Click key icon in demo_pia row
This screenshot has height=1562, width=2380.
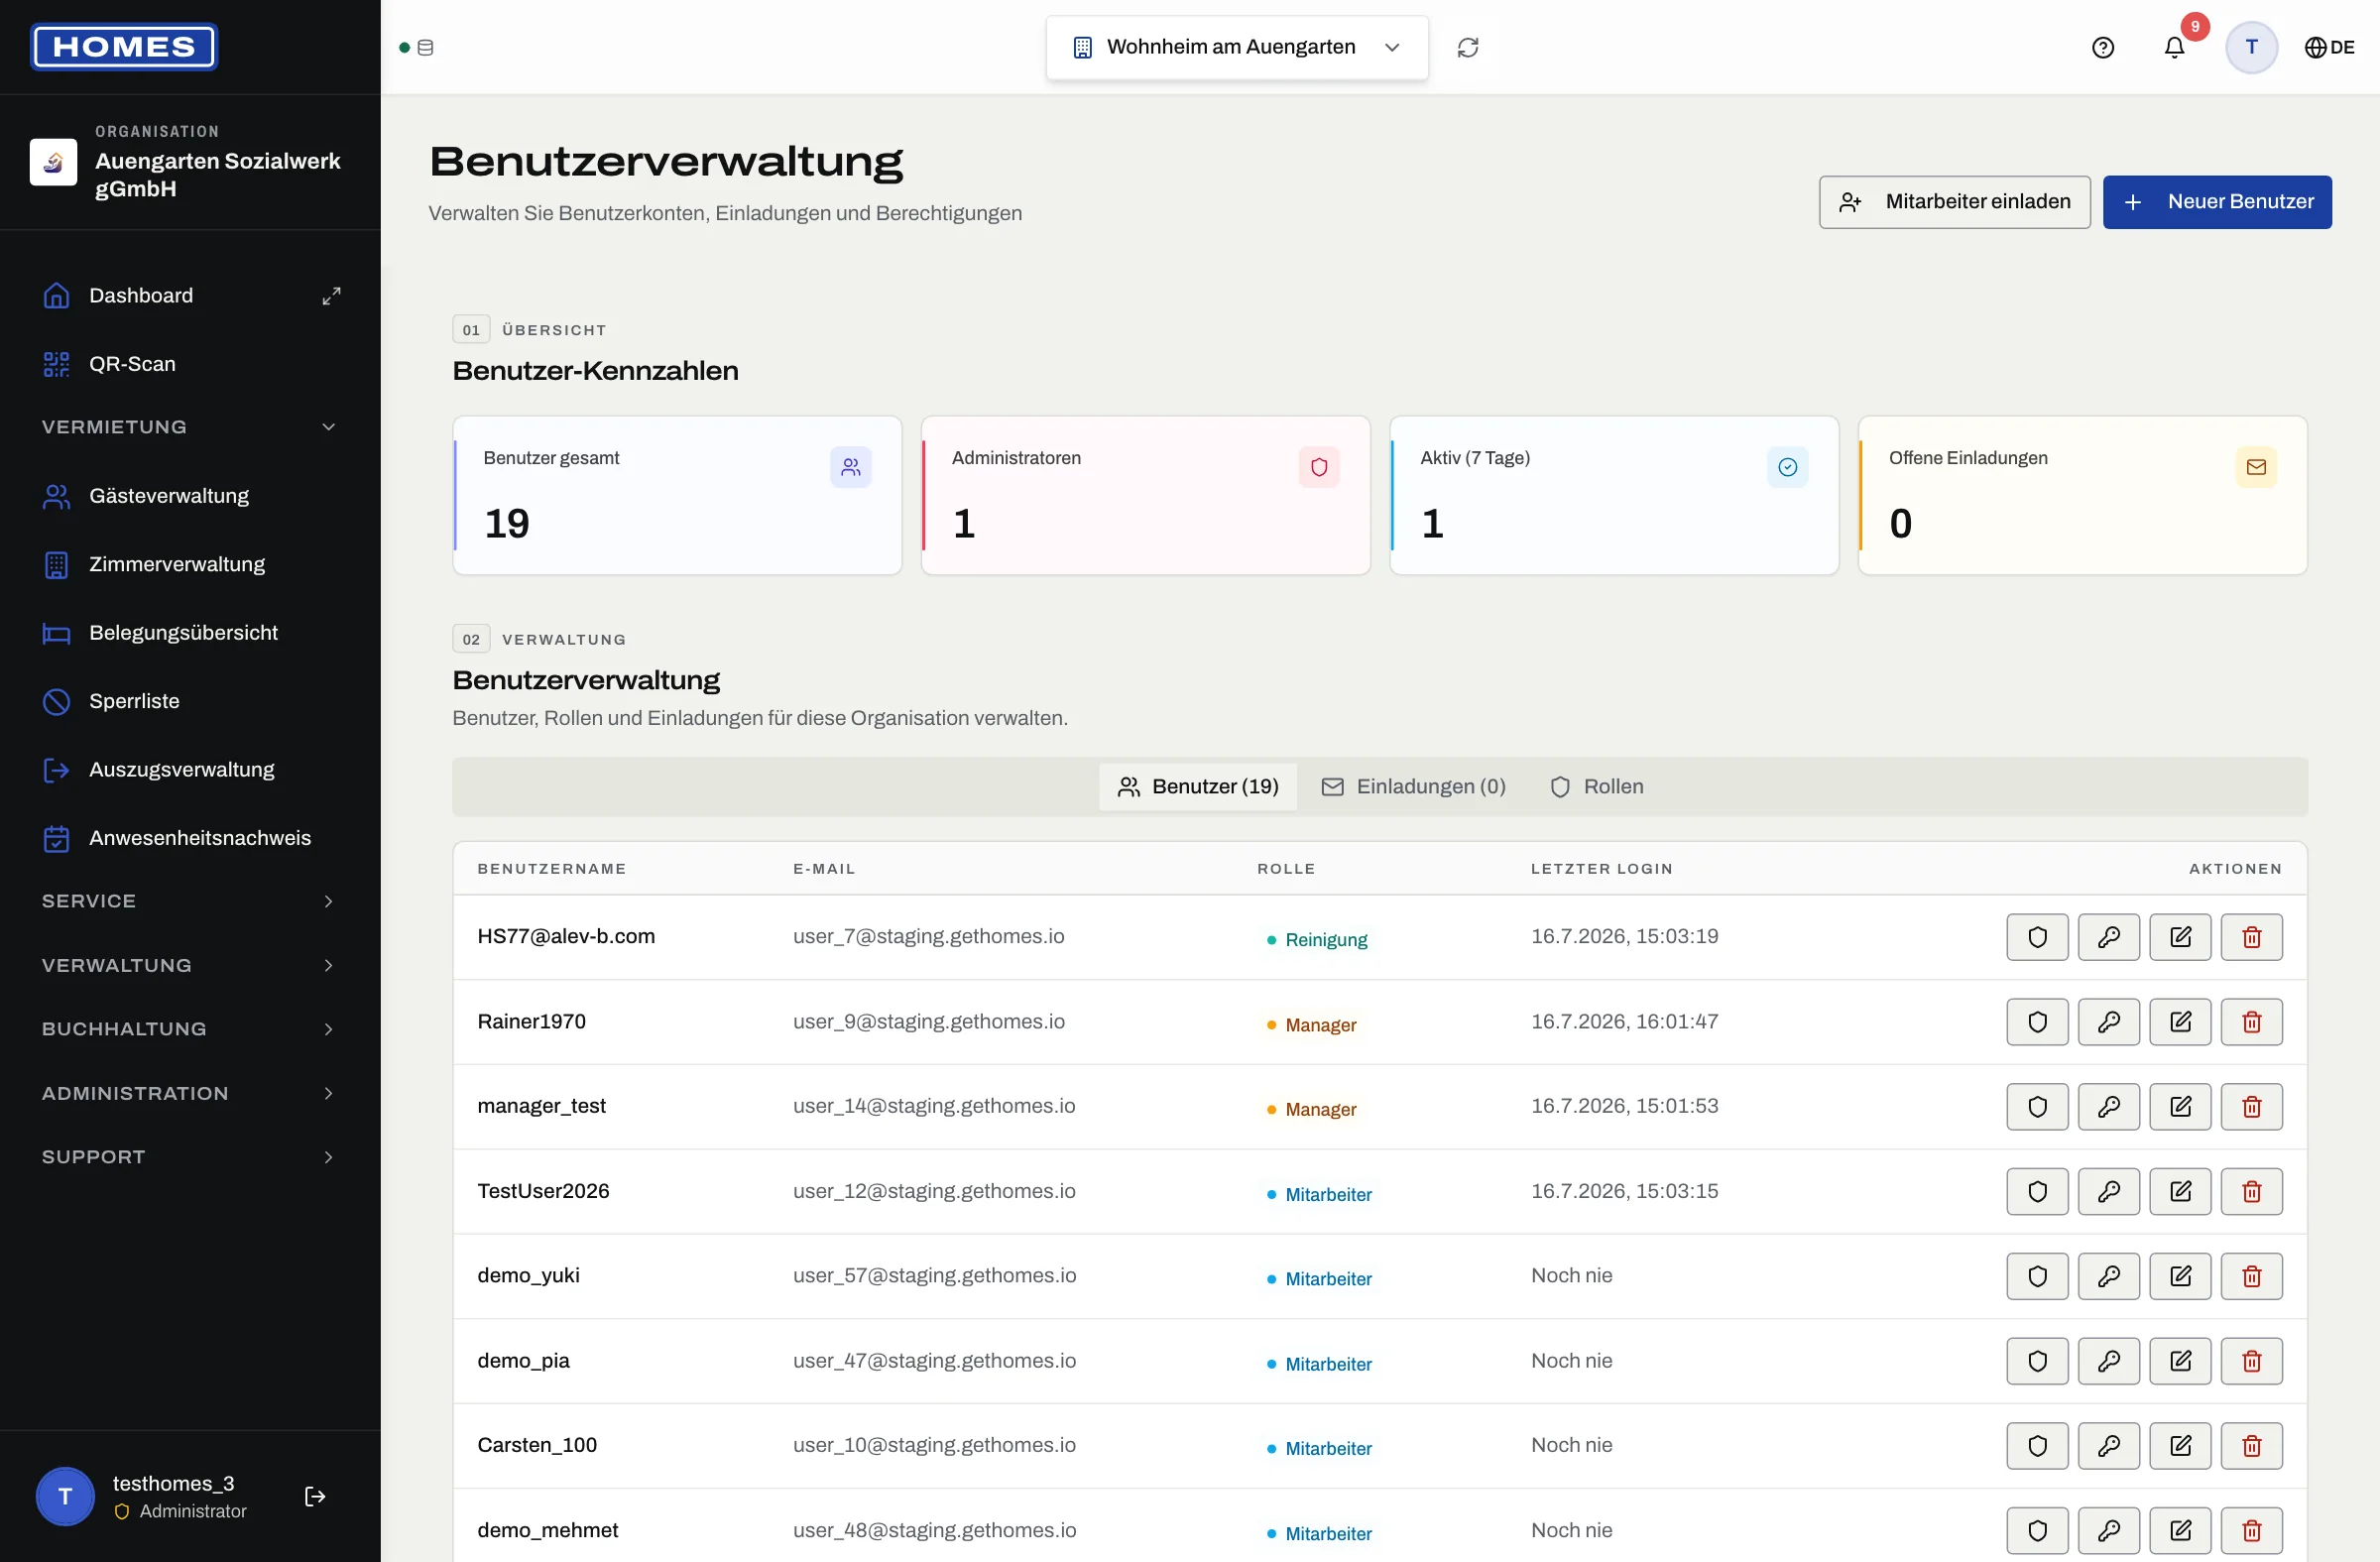click(x=2108, y=1360)
